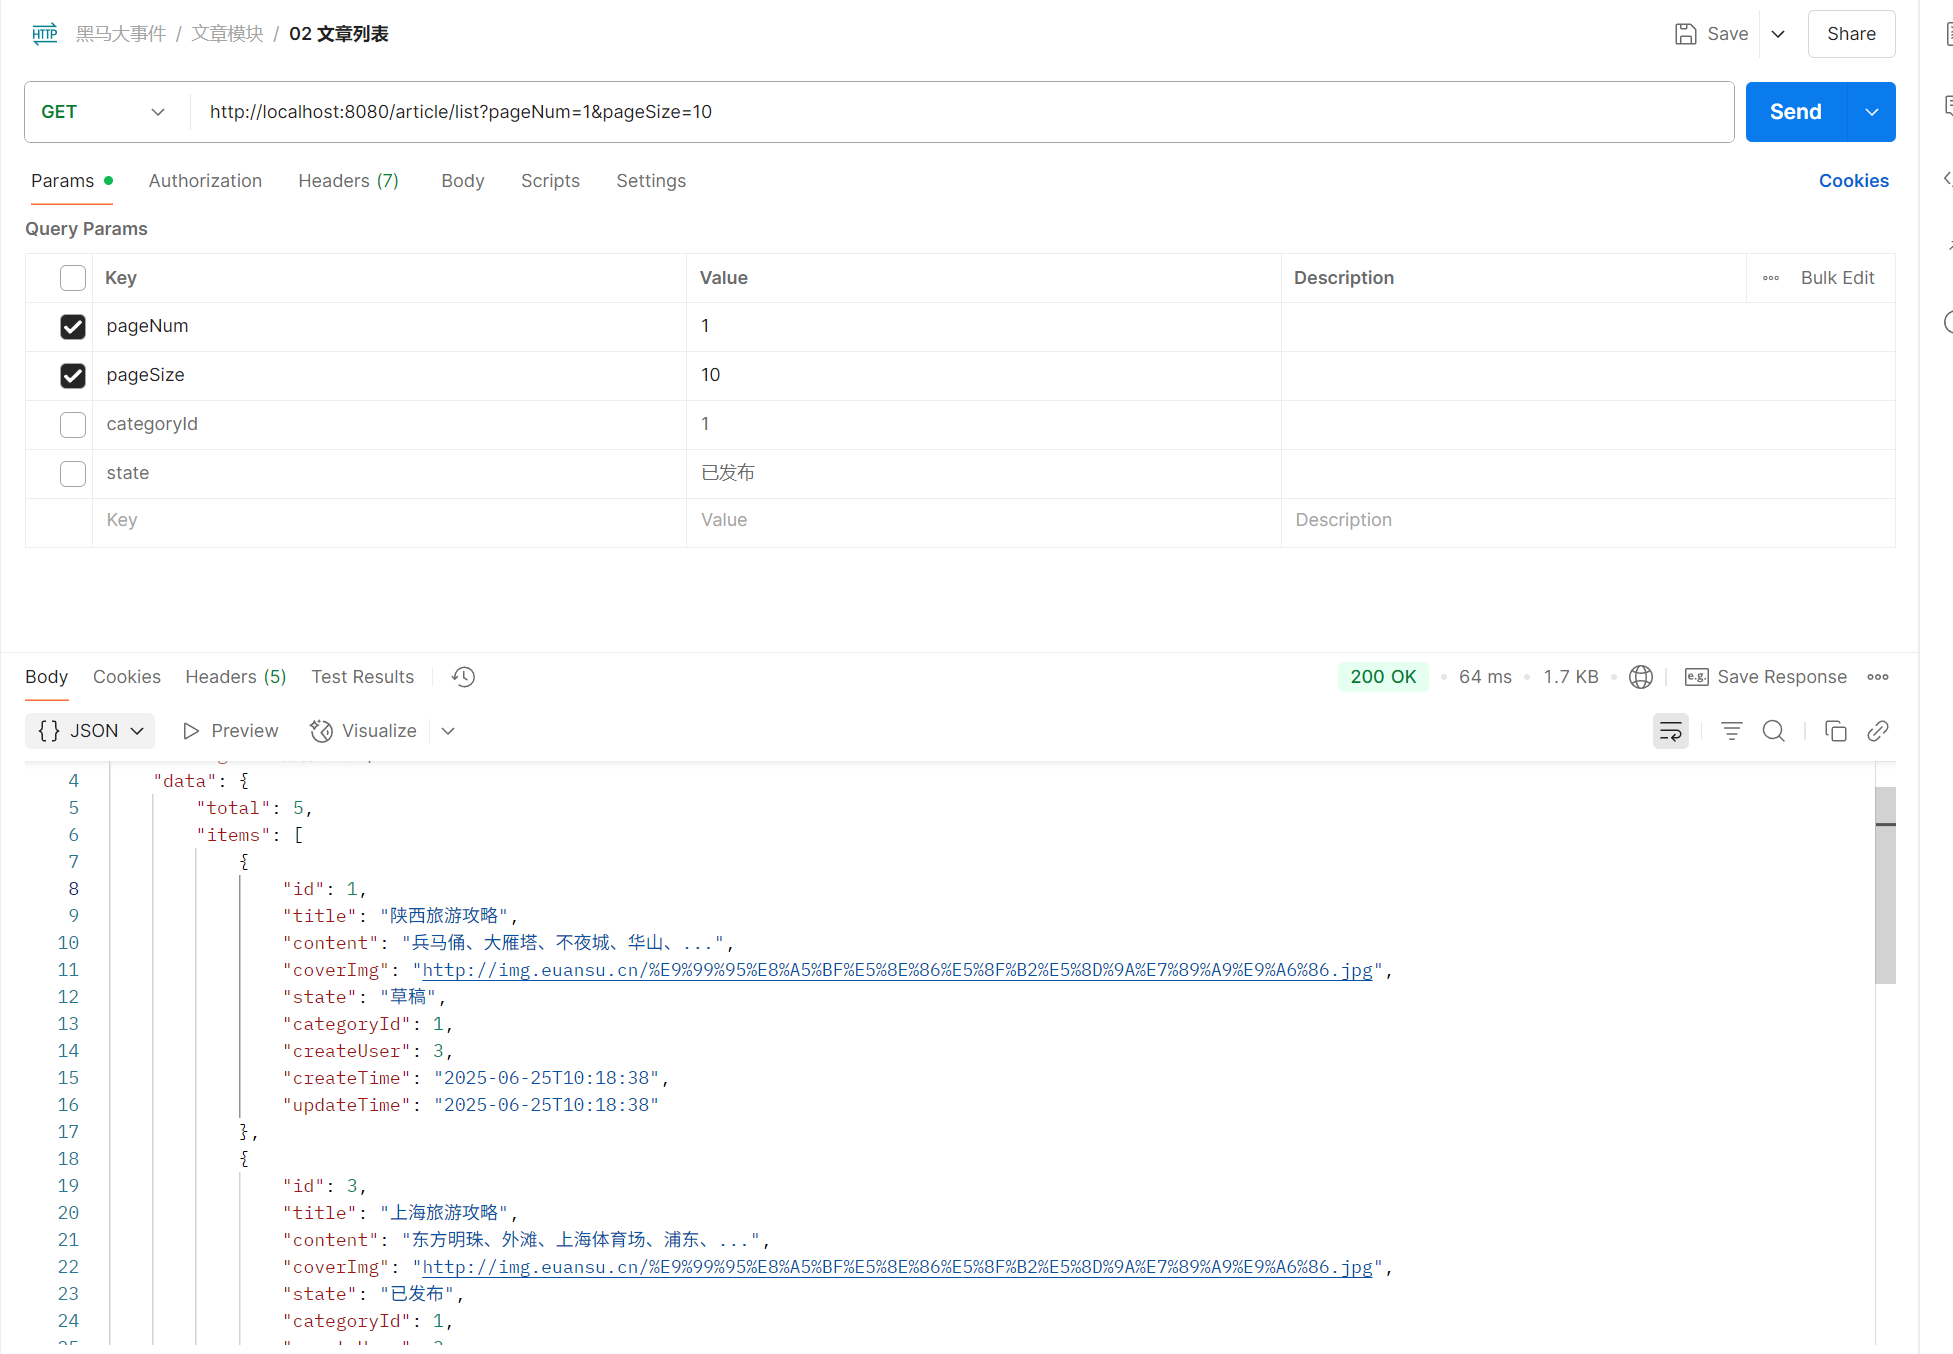Open the response Test Results tab
Screen dimensions: 1953x1354
point(362,677)
